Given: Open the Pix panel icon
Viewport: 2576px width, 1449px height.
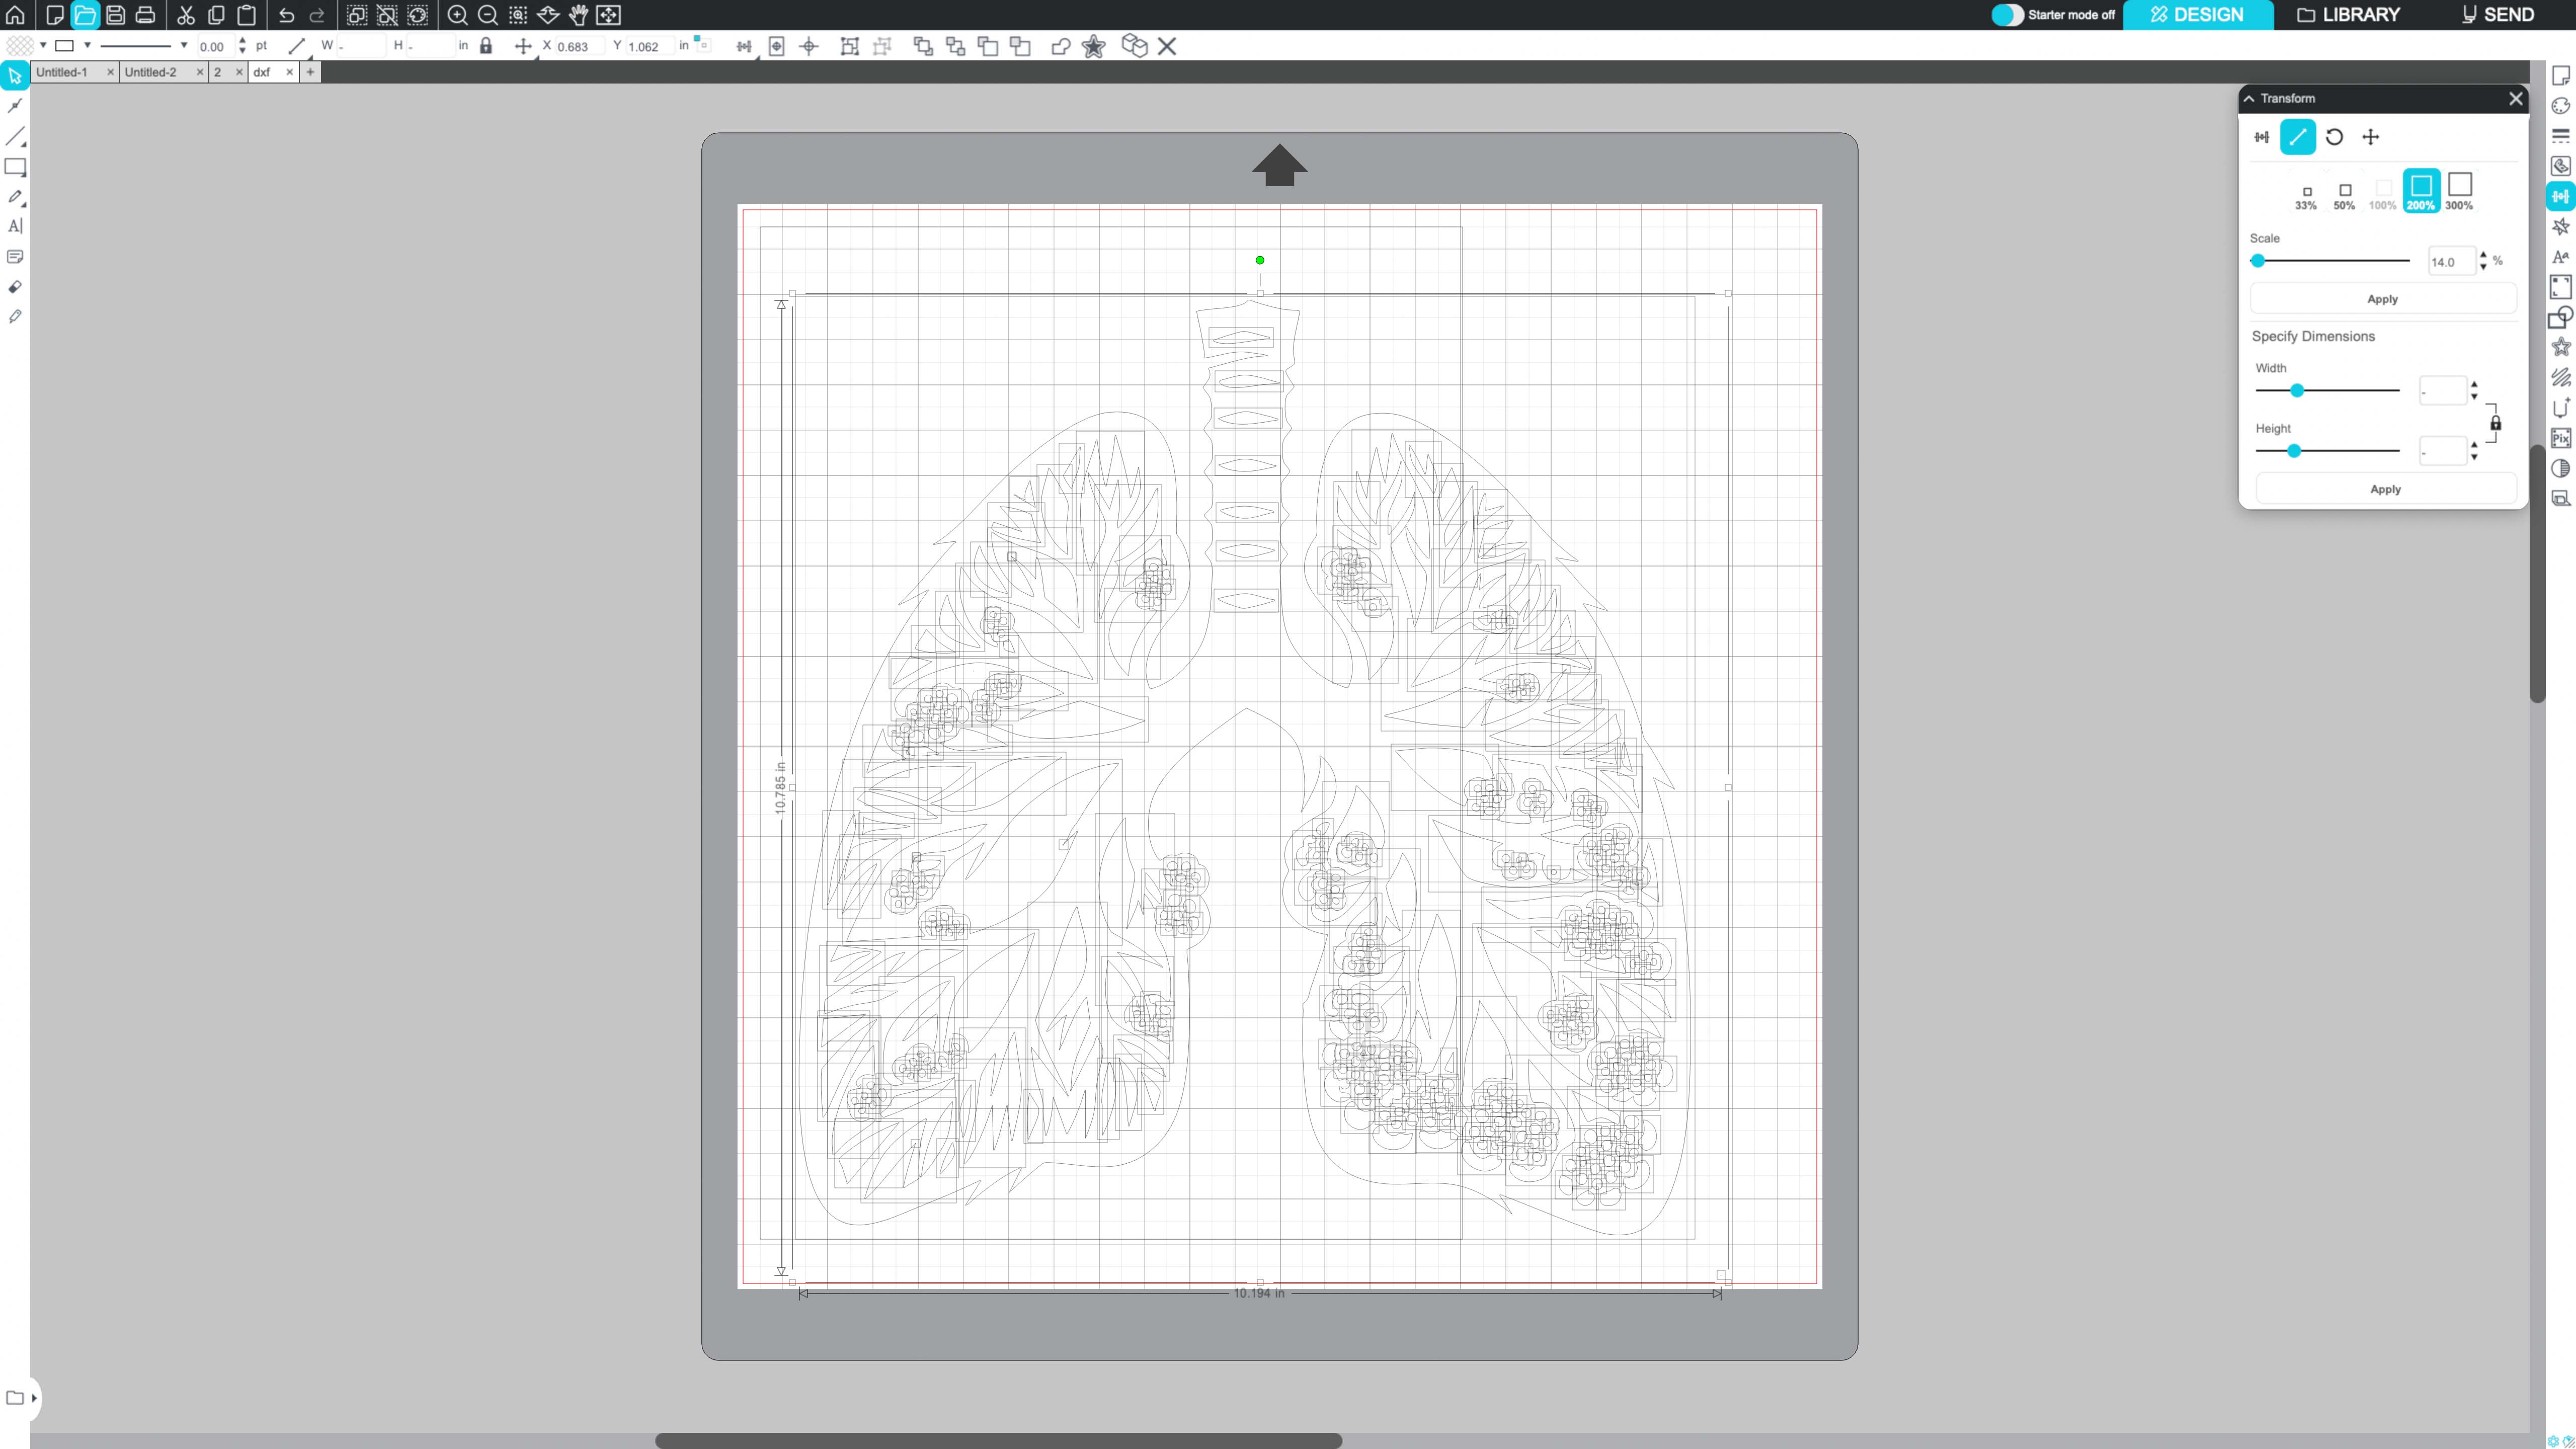Looking at the screenshot, I should [2560, 438].
